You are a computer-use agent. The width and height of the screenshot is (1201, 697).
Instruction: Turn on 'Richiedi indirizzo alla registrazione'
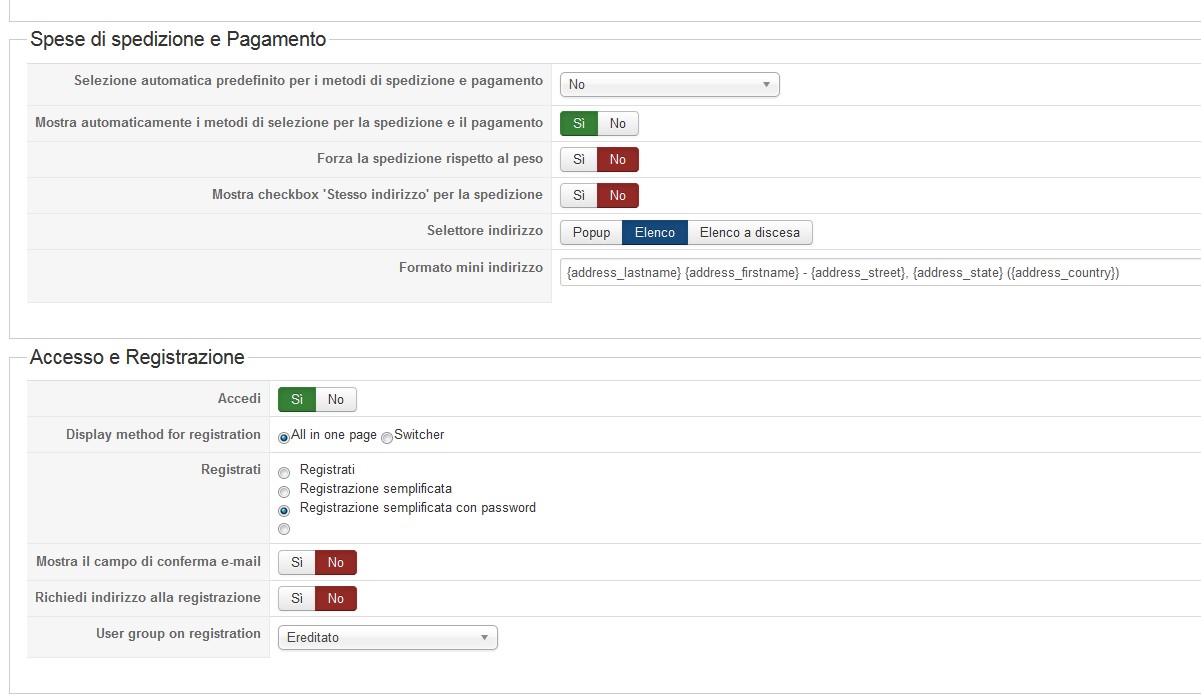pos(297,599)
